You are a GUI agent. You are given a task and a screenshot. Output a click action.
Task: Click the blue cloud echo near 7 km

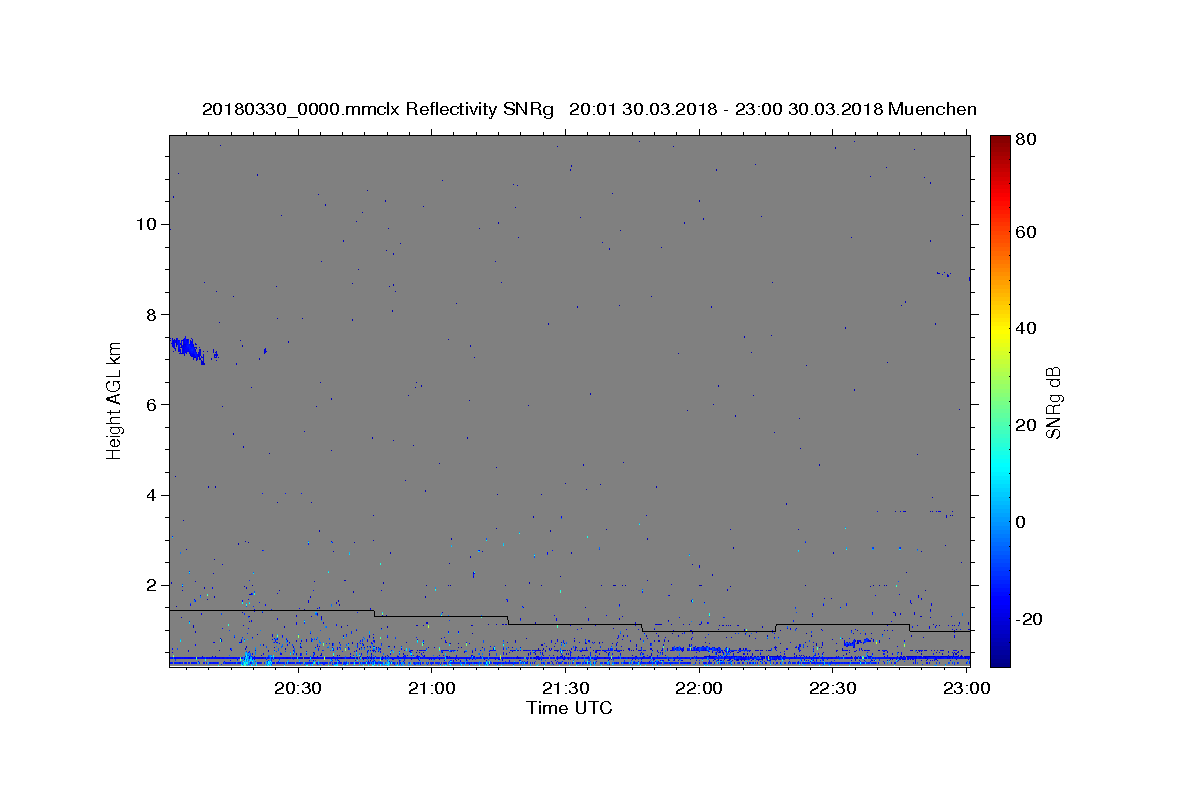(x=188, y=349)
